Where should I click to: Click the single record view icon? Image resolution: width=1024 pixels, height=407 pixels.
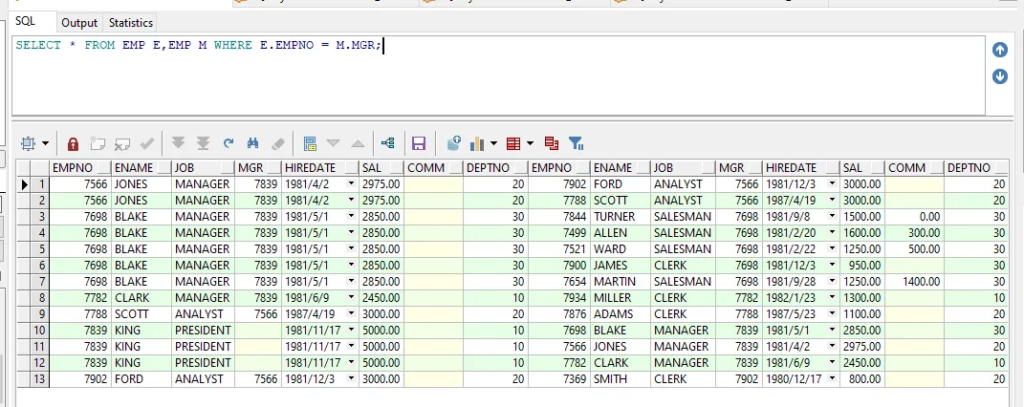pos(310,143)
